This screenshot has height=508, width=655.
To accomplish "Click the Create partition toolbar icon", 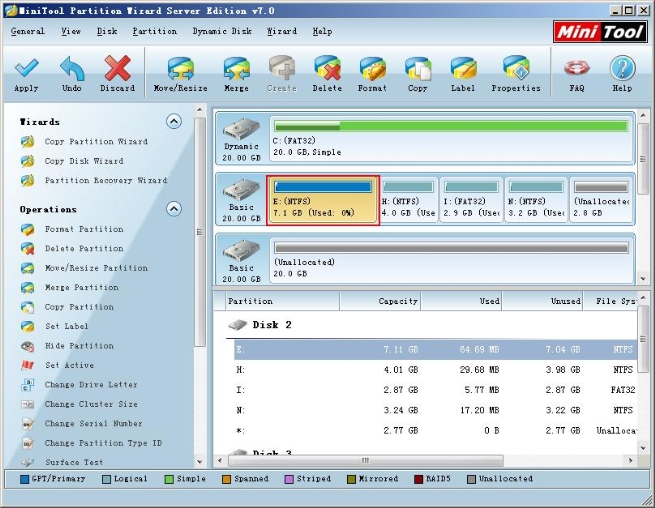I will 282,68.
